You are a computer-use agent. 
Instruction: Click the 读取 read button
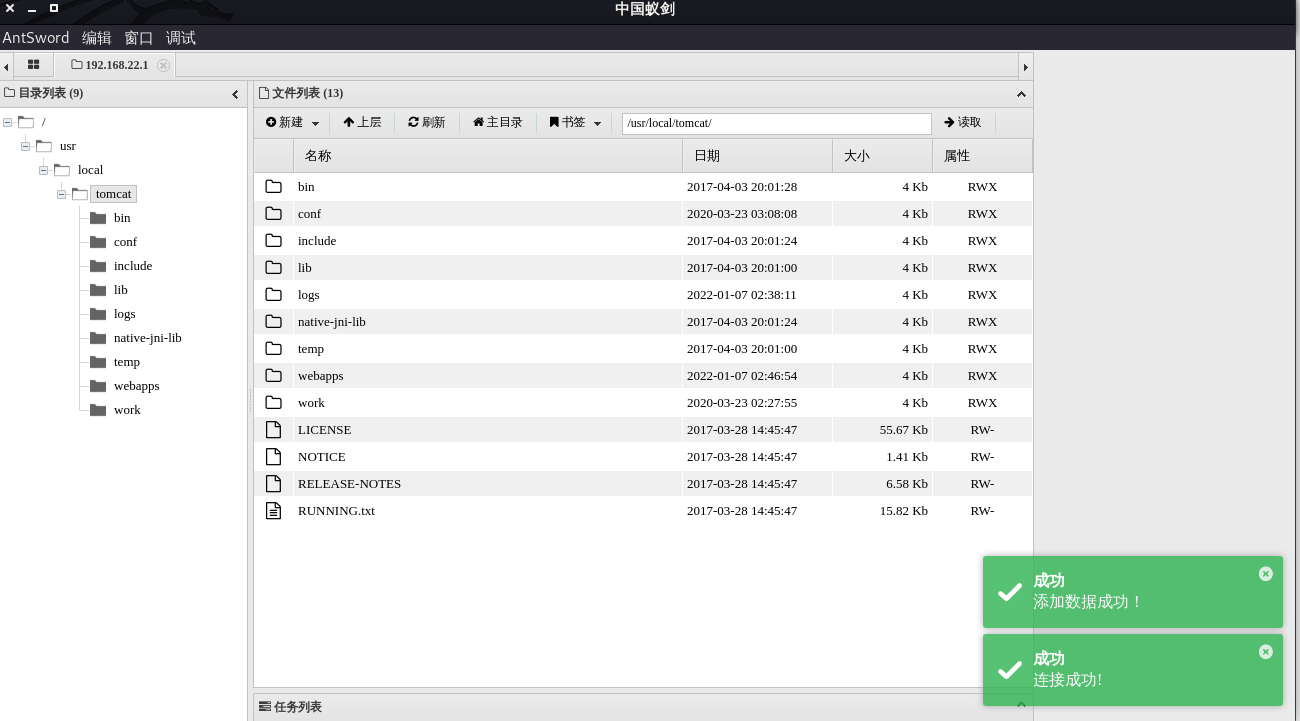click(x=963, y=122)
